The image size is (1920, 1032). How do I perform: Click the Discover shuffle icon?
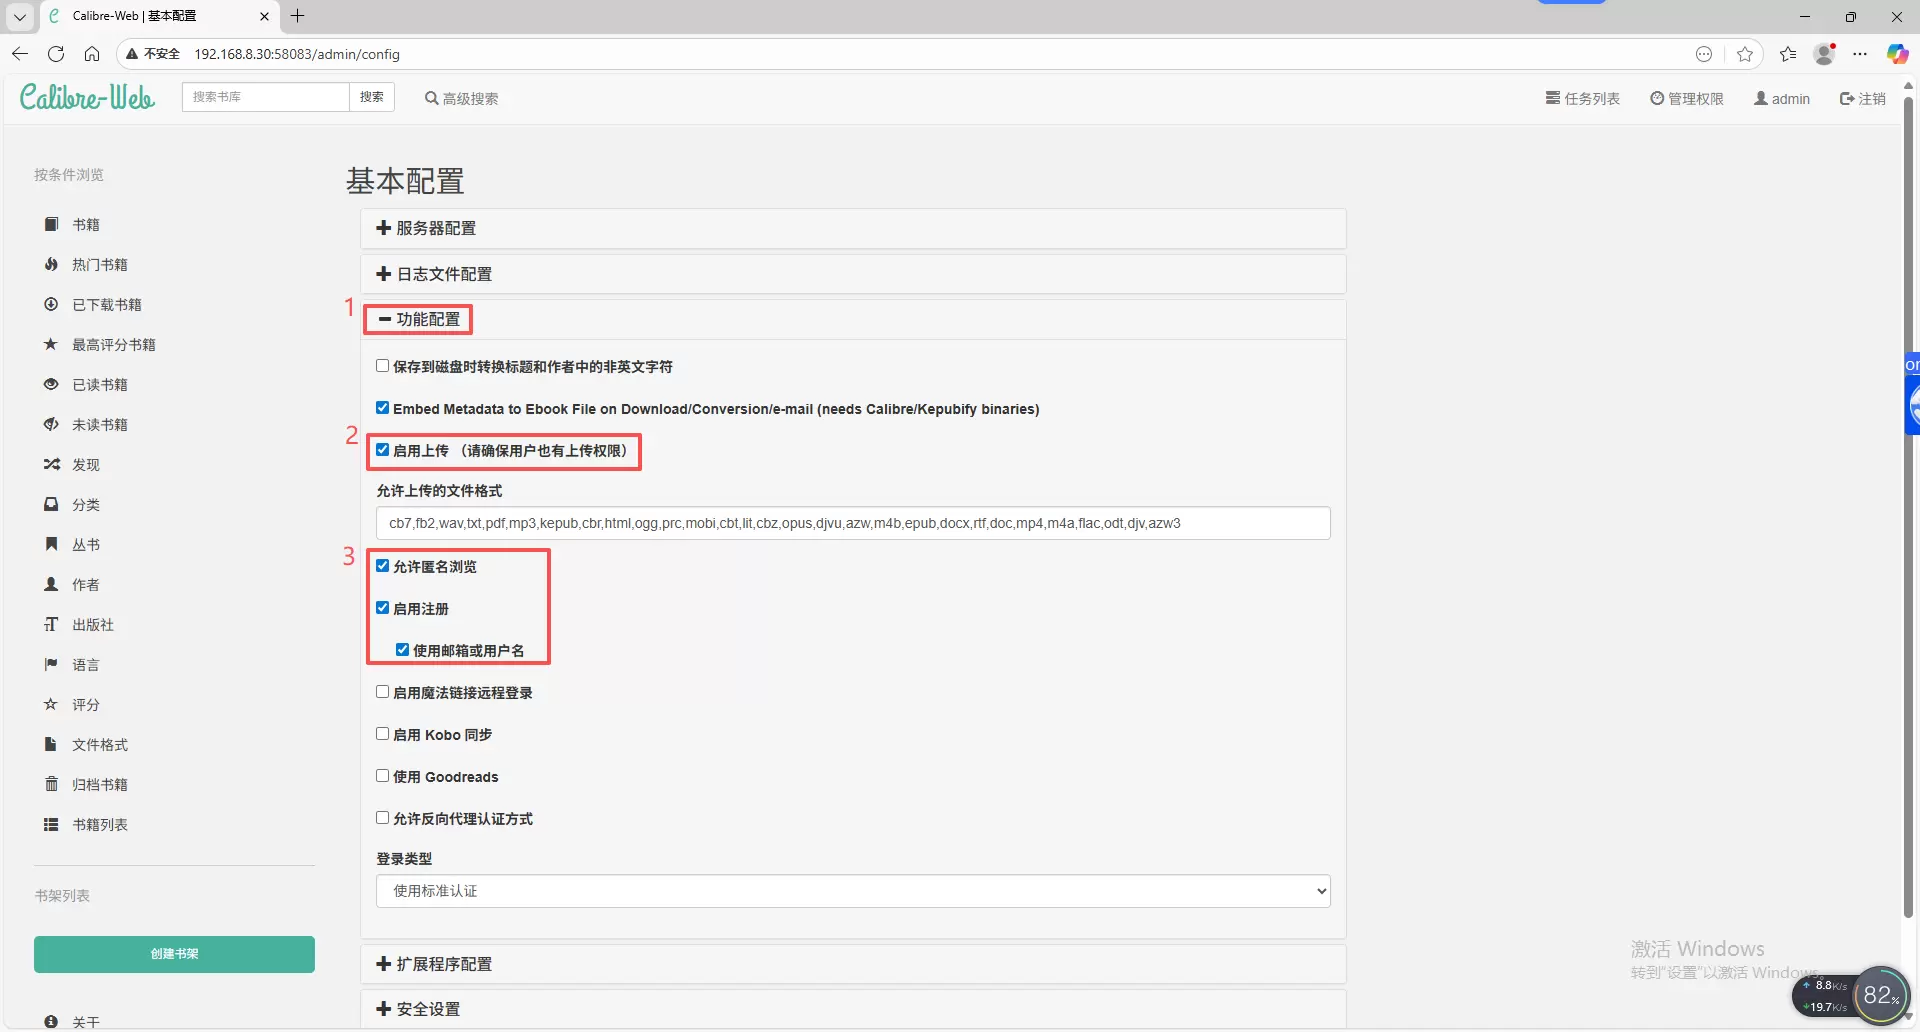coord(51,465)
